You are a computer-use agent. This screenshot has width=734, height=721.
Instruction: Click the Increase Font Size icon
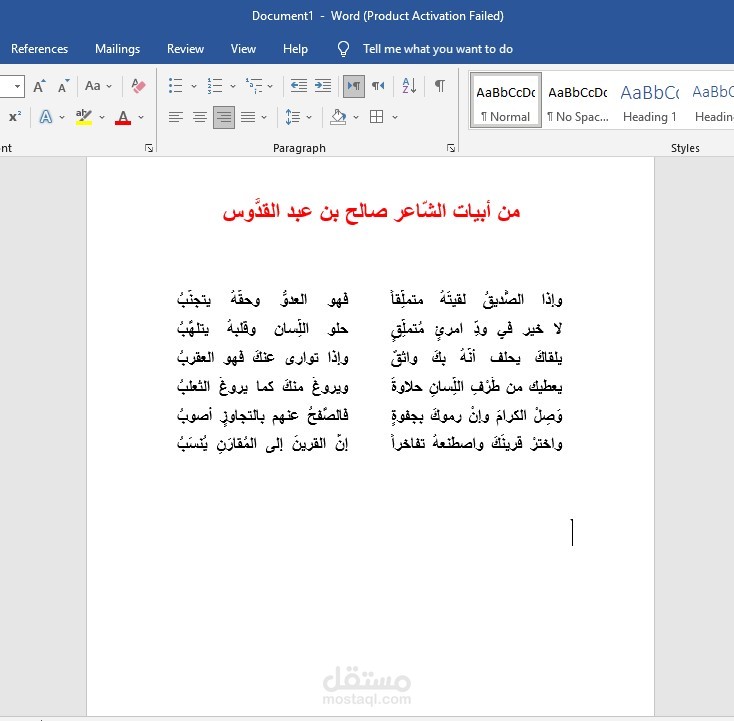point(39,86)
